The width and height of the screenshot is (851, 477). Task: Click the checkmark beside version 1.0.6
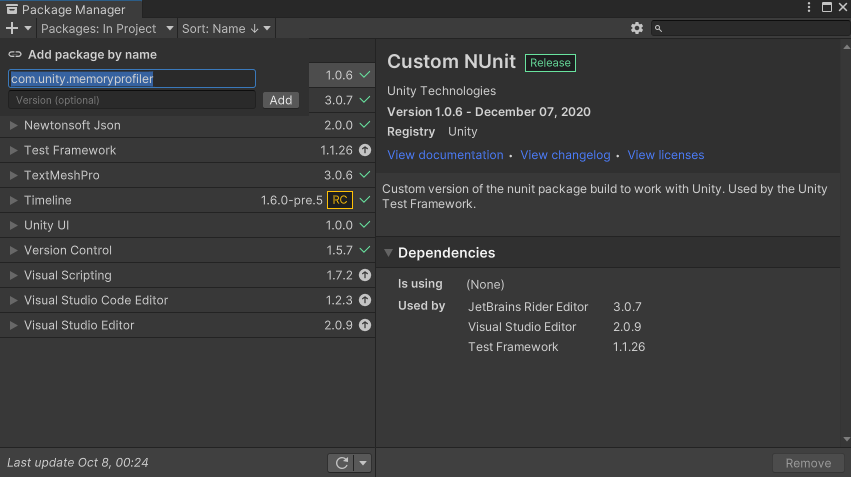click(365, 75)
